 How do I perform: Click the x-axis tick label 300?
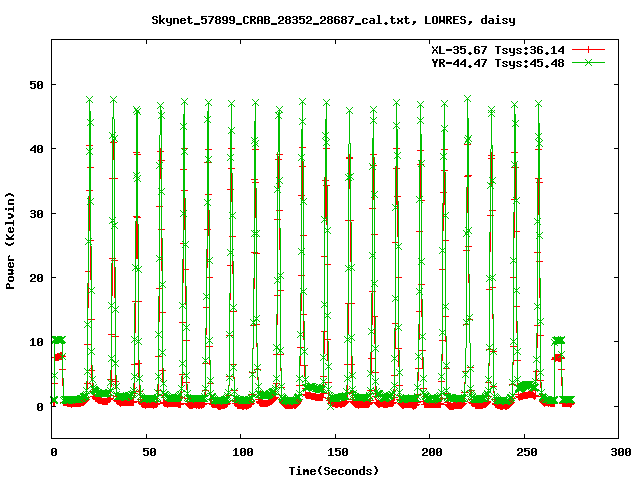coord(621,452)
